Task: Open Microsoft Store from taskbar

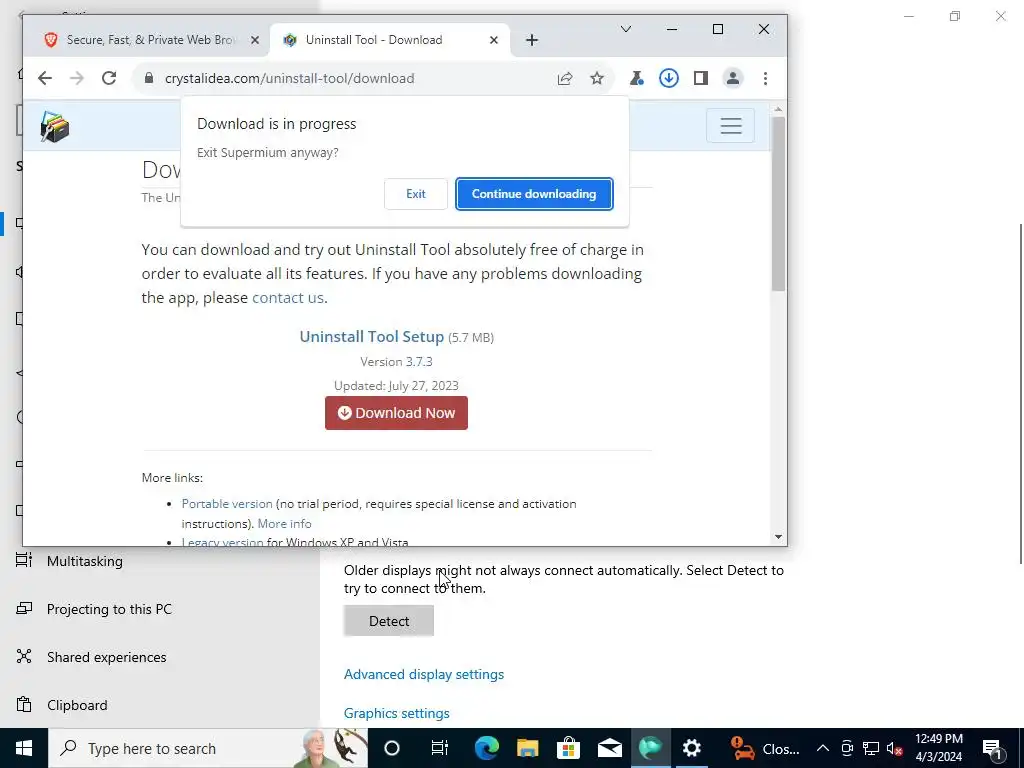Action: [569, 748]
